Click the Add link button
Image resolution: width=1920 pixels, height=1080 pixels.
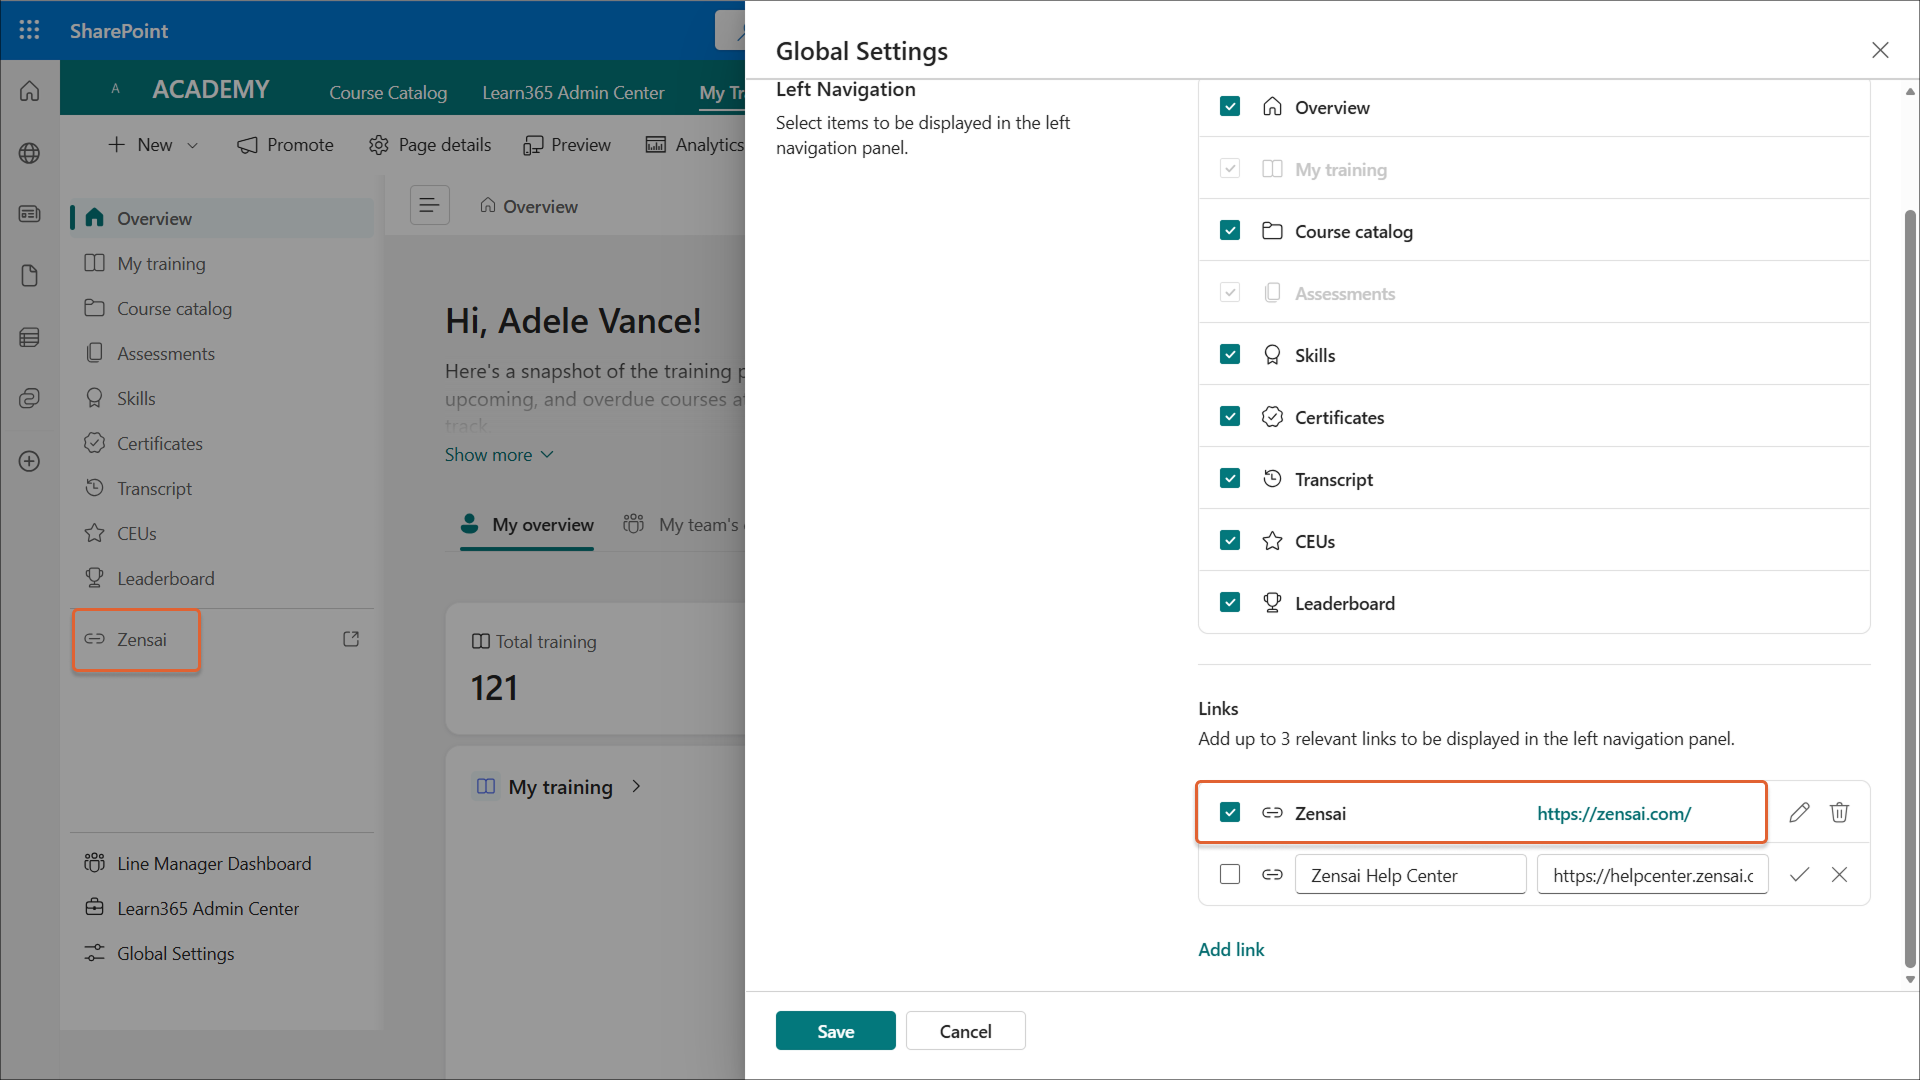pos(1231,950)
